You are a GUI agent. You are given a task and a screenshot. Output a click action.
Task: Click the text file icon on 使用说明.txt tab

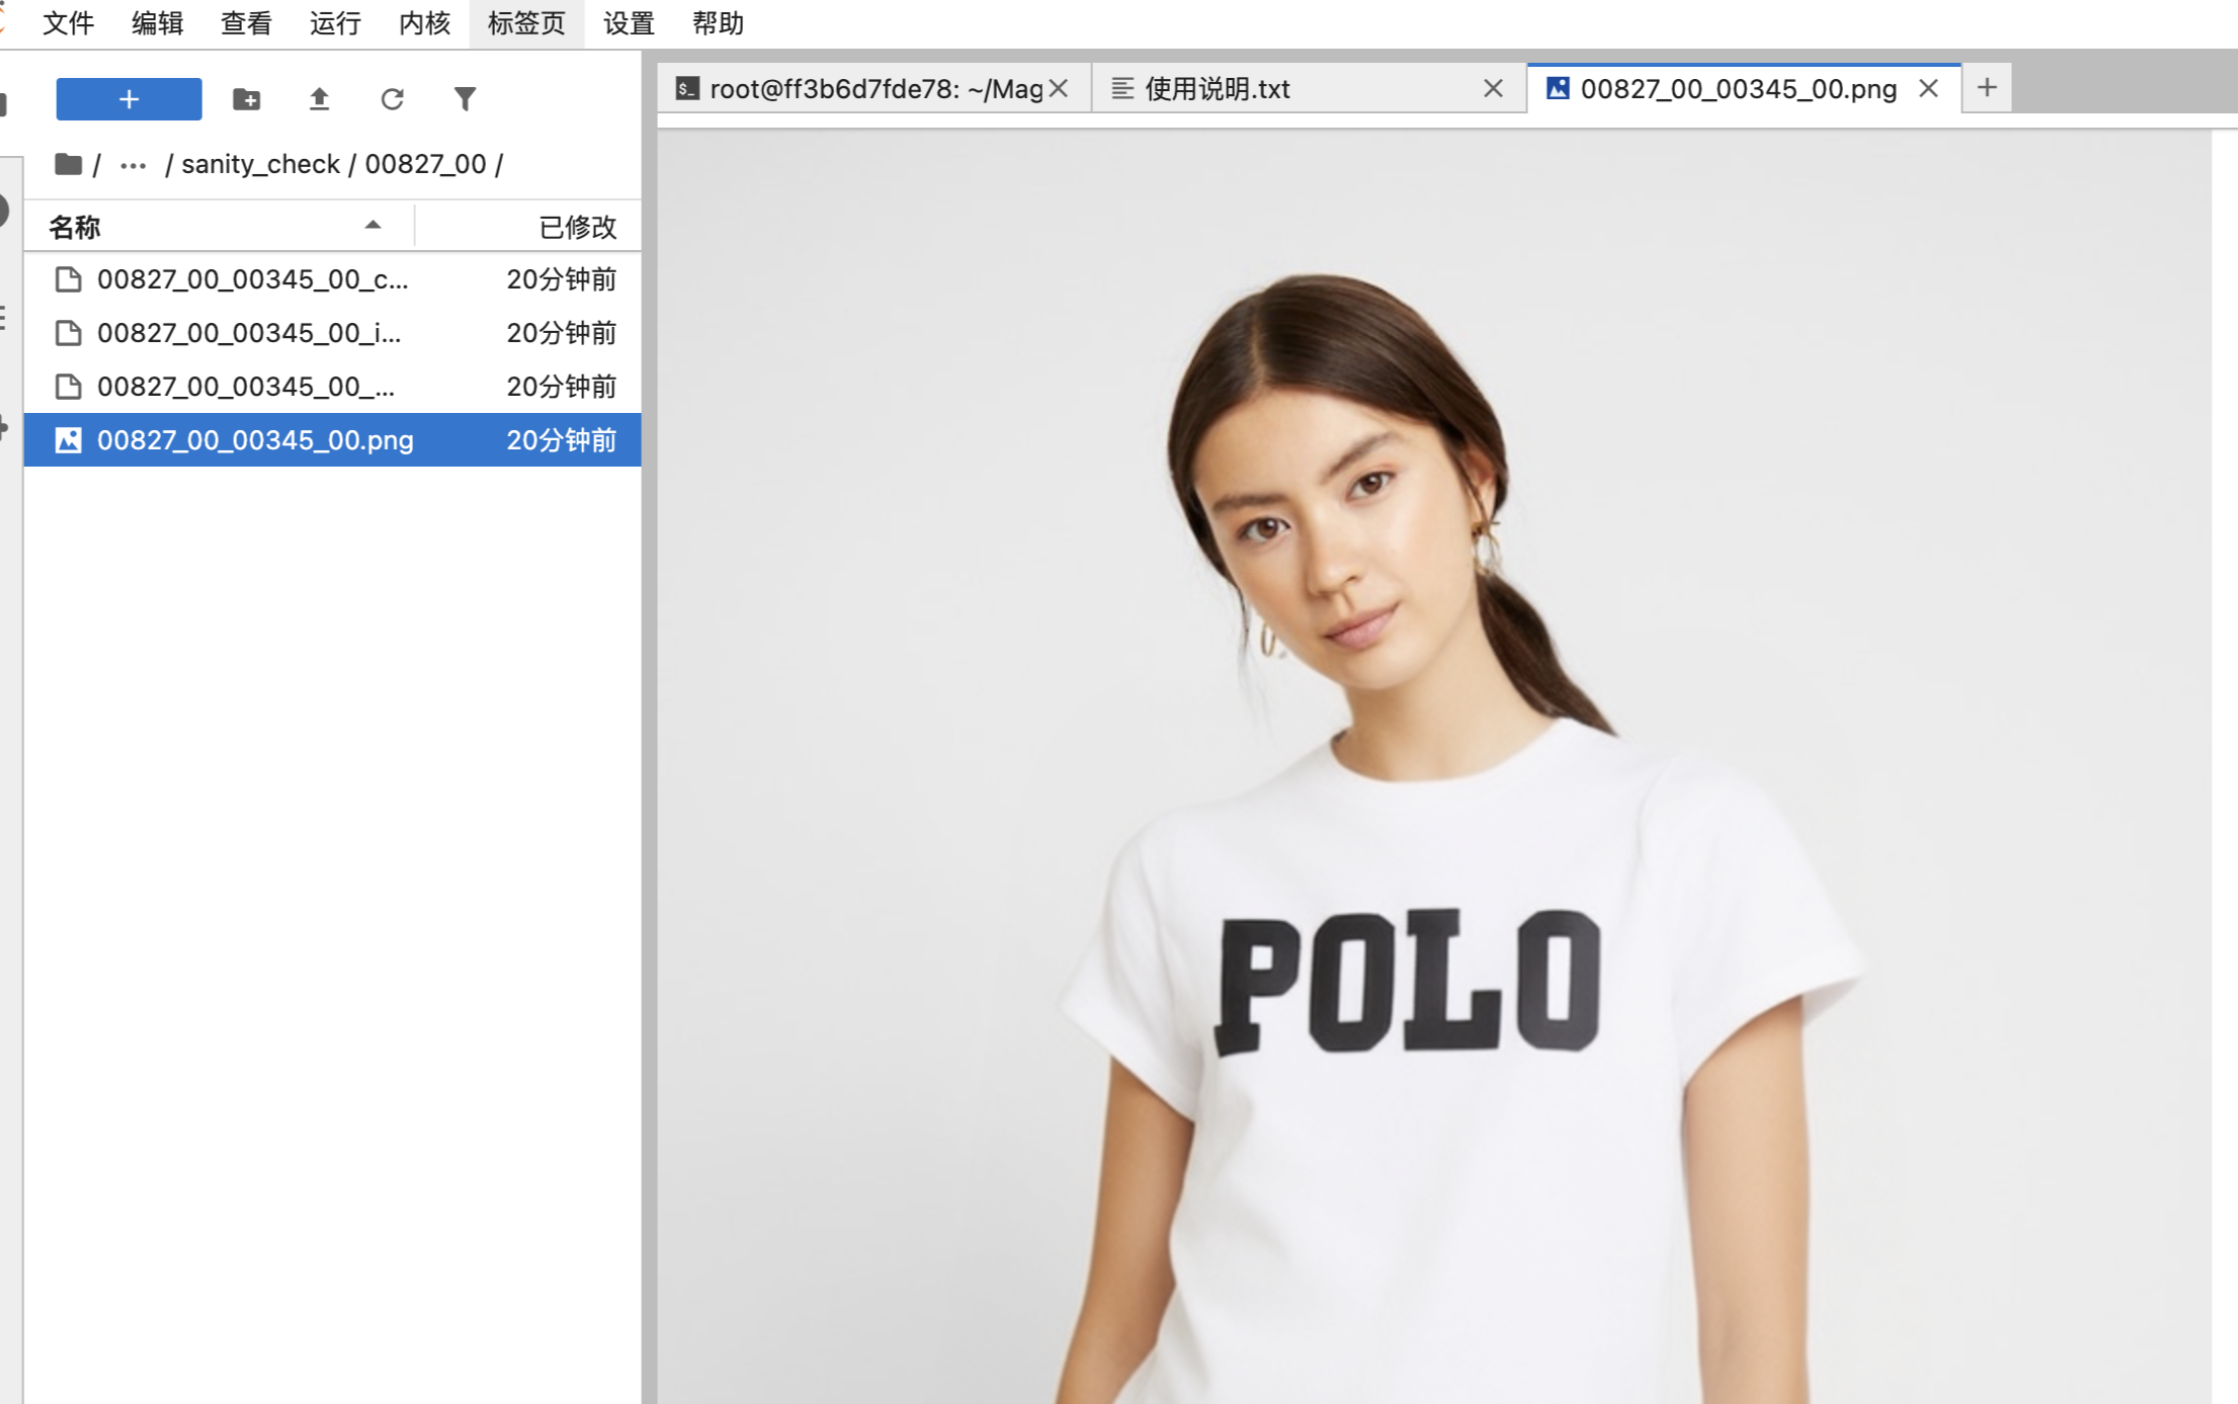[x=1123, y=89]
